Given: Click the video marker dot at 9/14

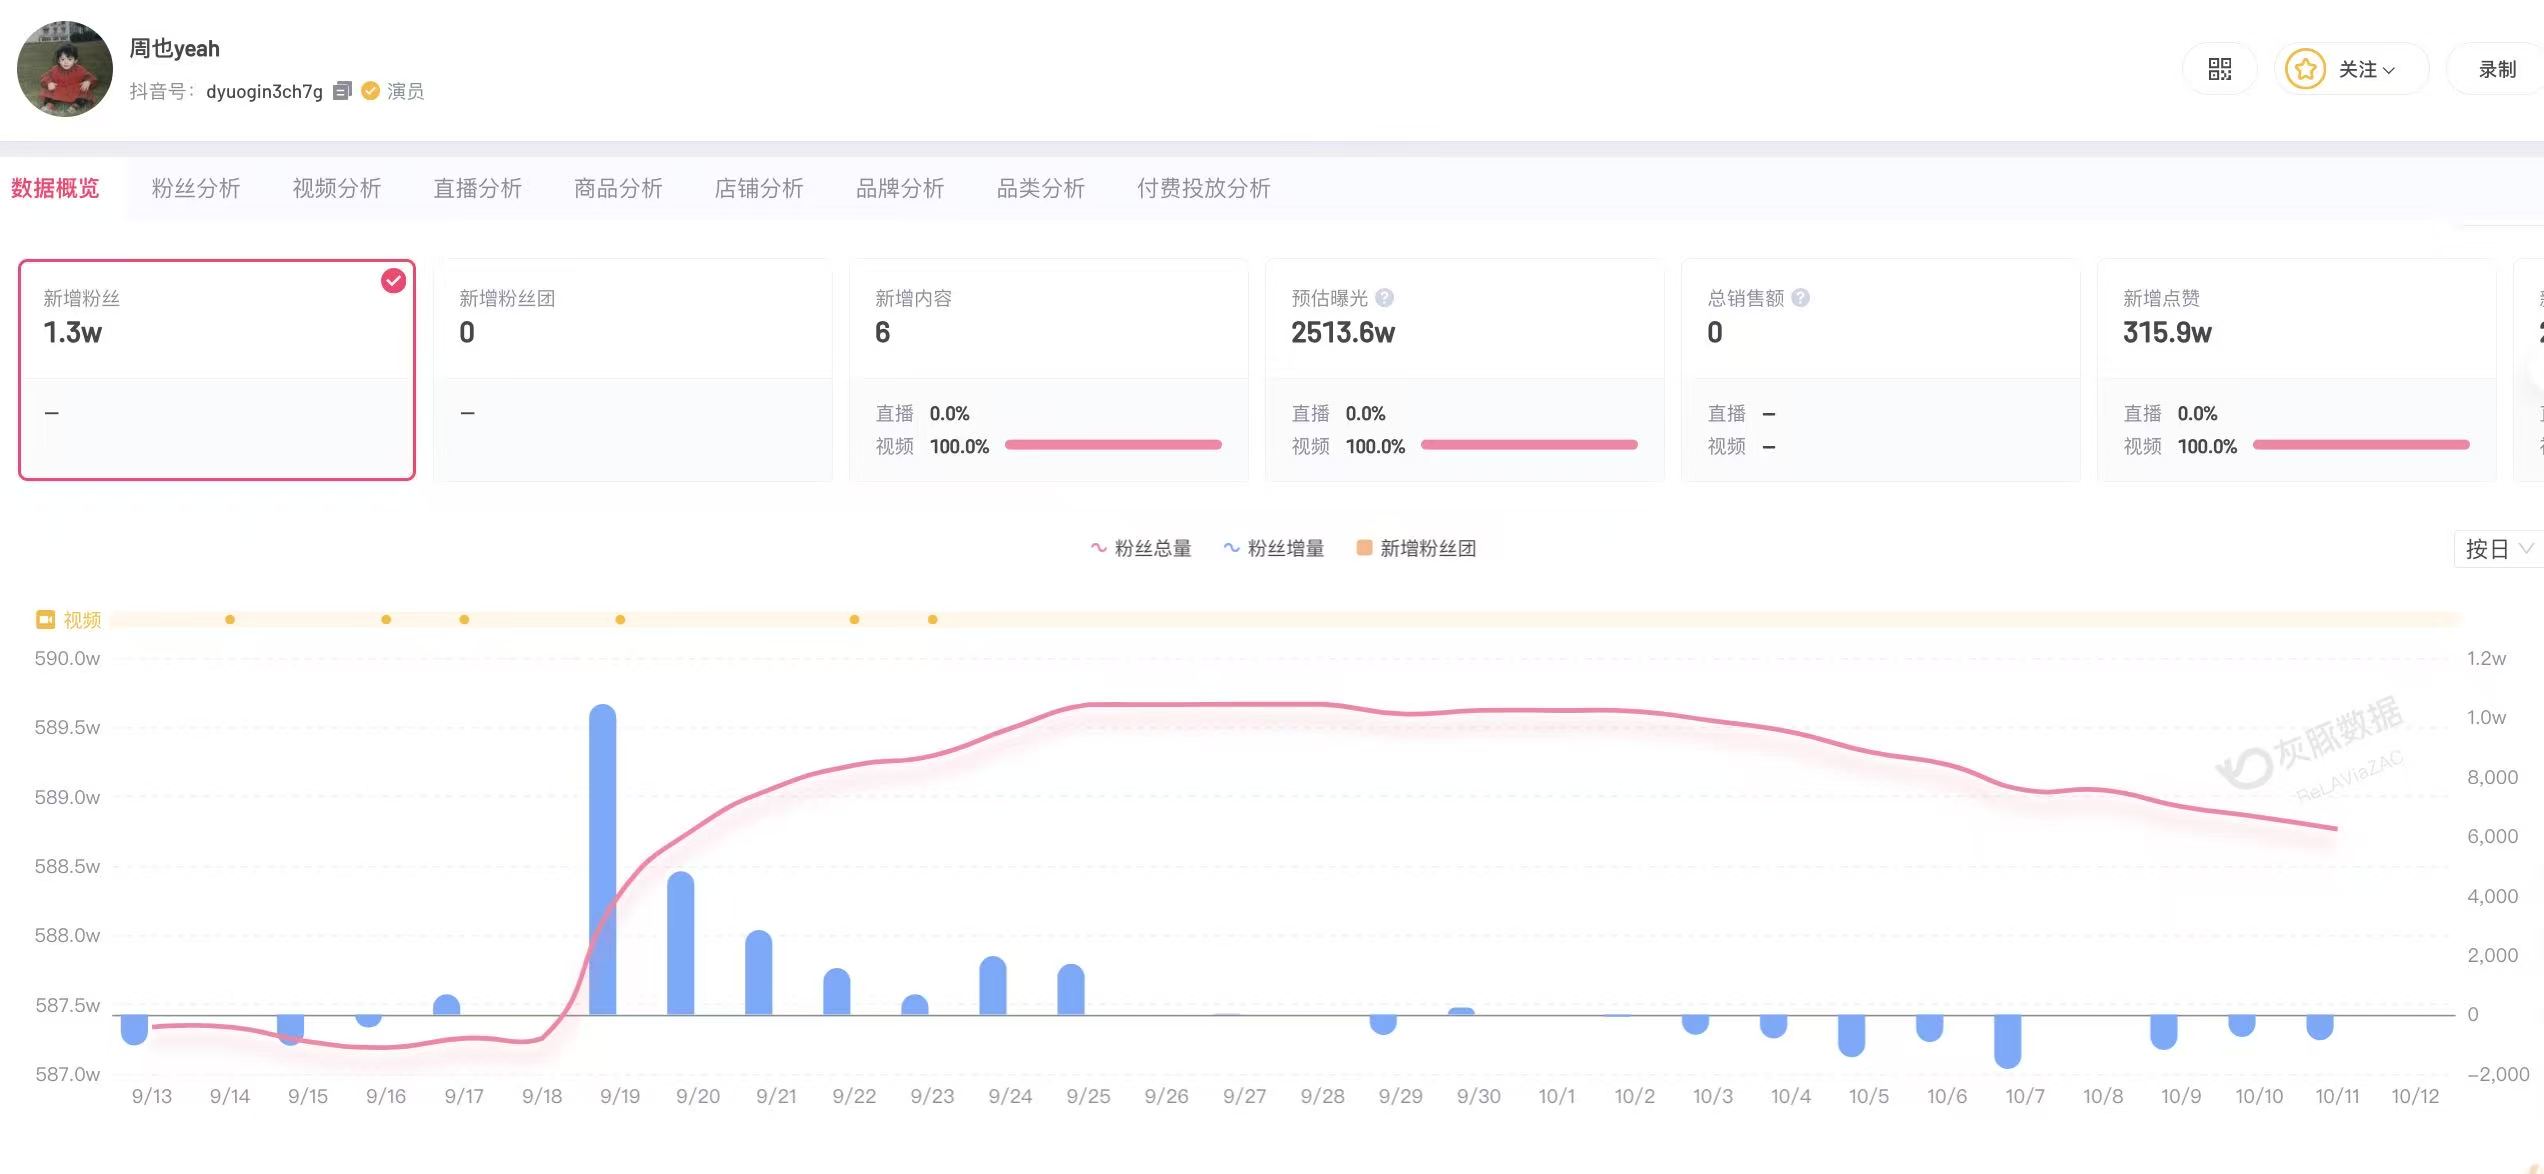Looking at the screenshot, I should pyautogui.click(x=230, y=620).
